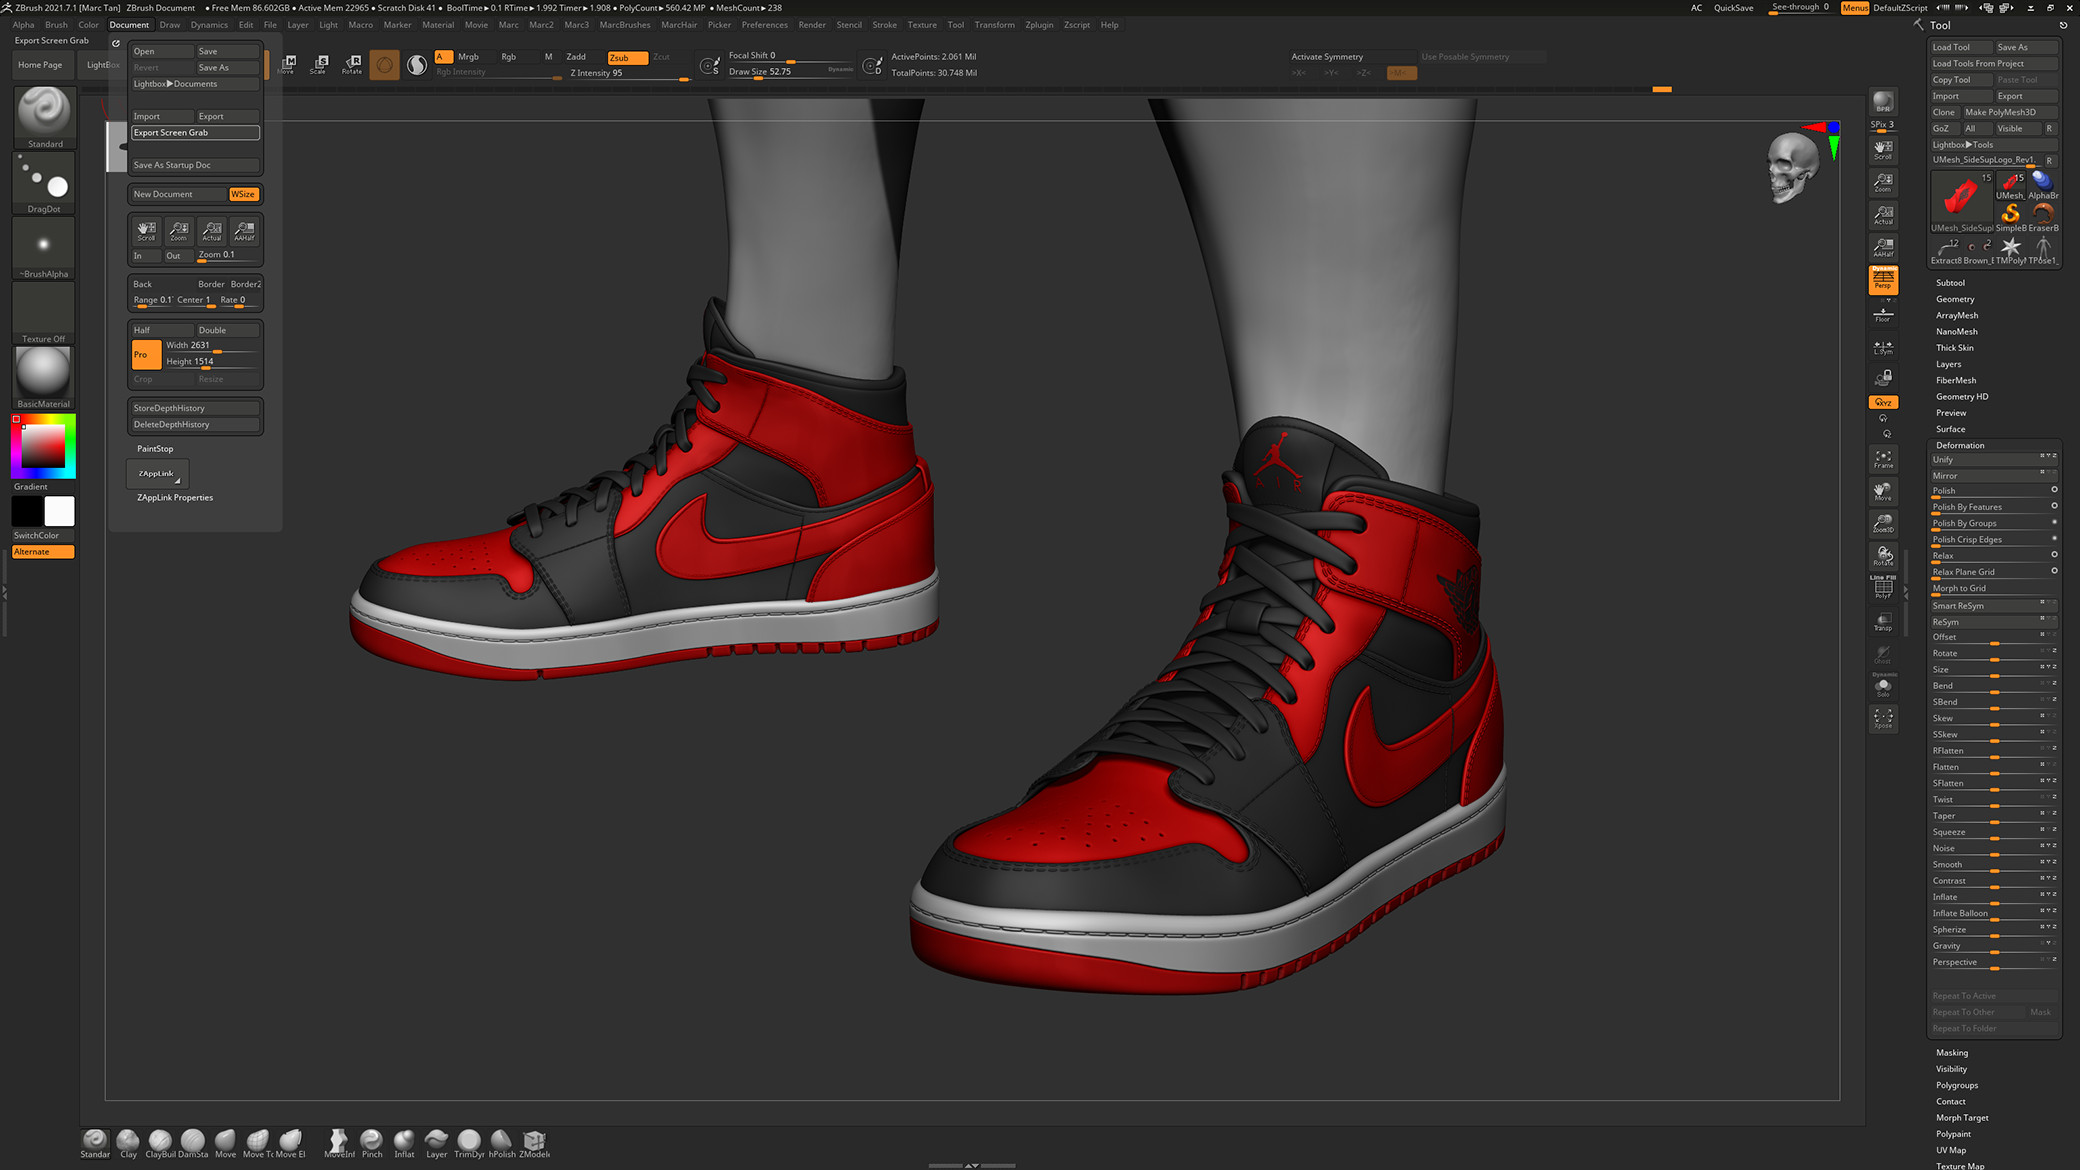Toggle Transp transparency mode
Screen dimensions: 2080x1170
(1883, 621)
